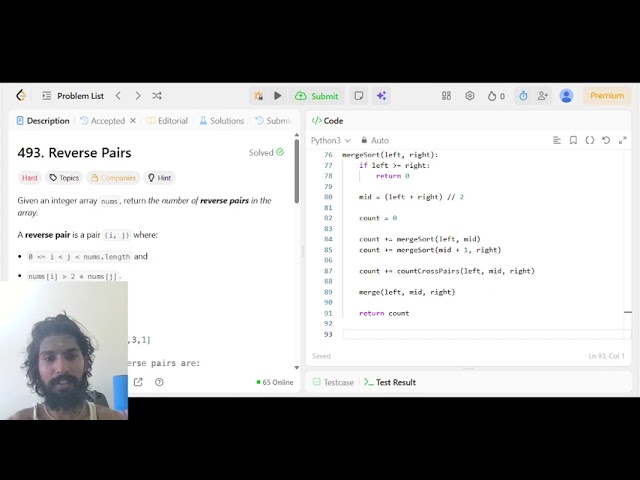Click the curly braces icon
Viewport: 640px width, 480px height.
590,140
